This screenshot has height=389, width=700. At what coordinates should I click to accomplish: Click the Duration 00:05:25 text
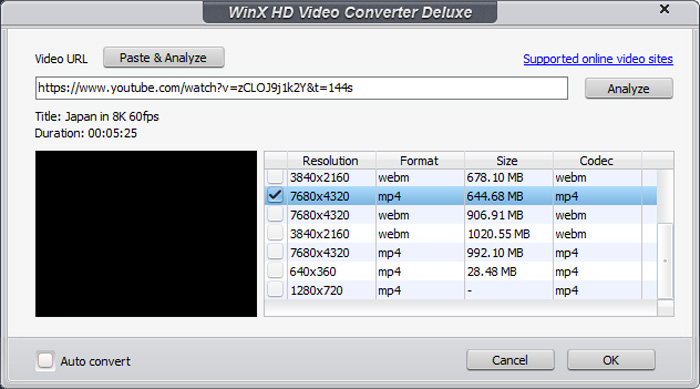(86, 134)
